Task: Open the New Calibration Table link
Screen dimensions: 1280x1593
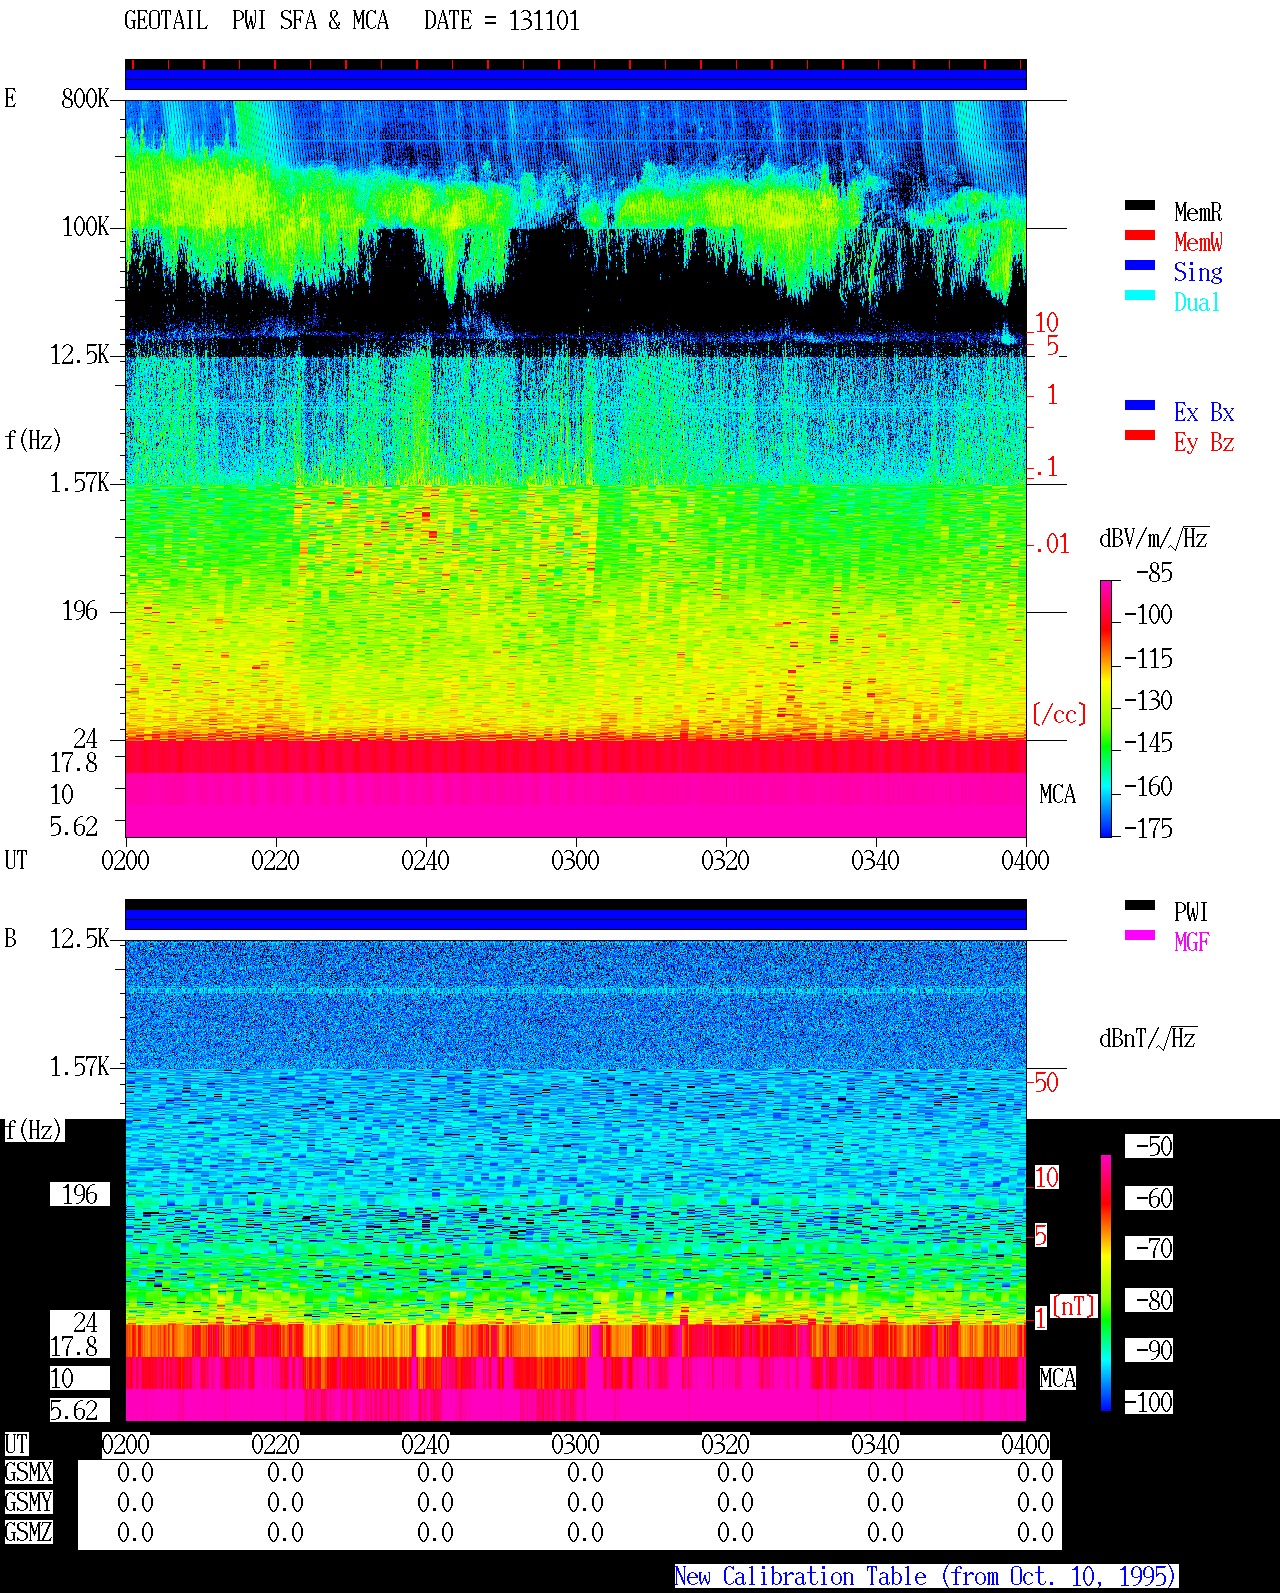Action: coord(925,1576)
